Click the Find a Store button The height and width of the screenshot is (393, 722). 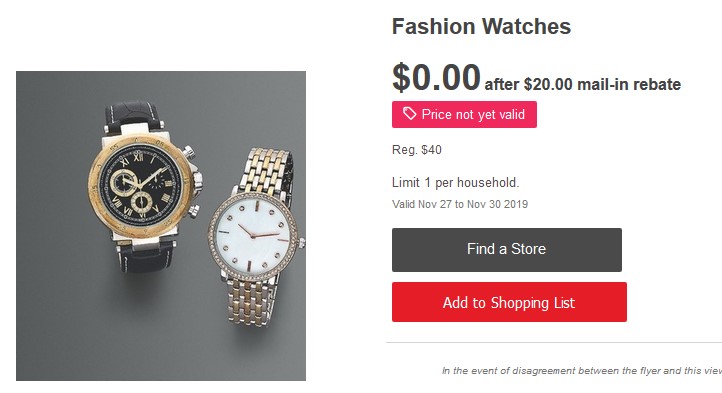tap(507, 250)
